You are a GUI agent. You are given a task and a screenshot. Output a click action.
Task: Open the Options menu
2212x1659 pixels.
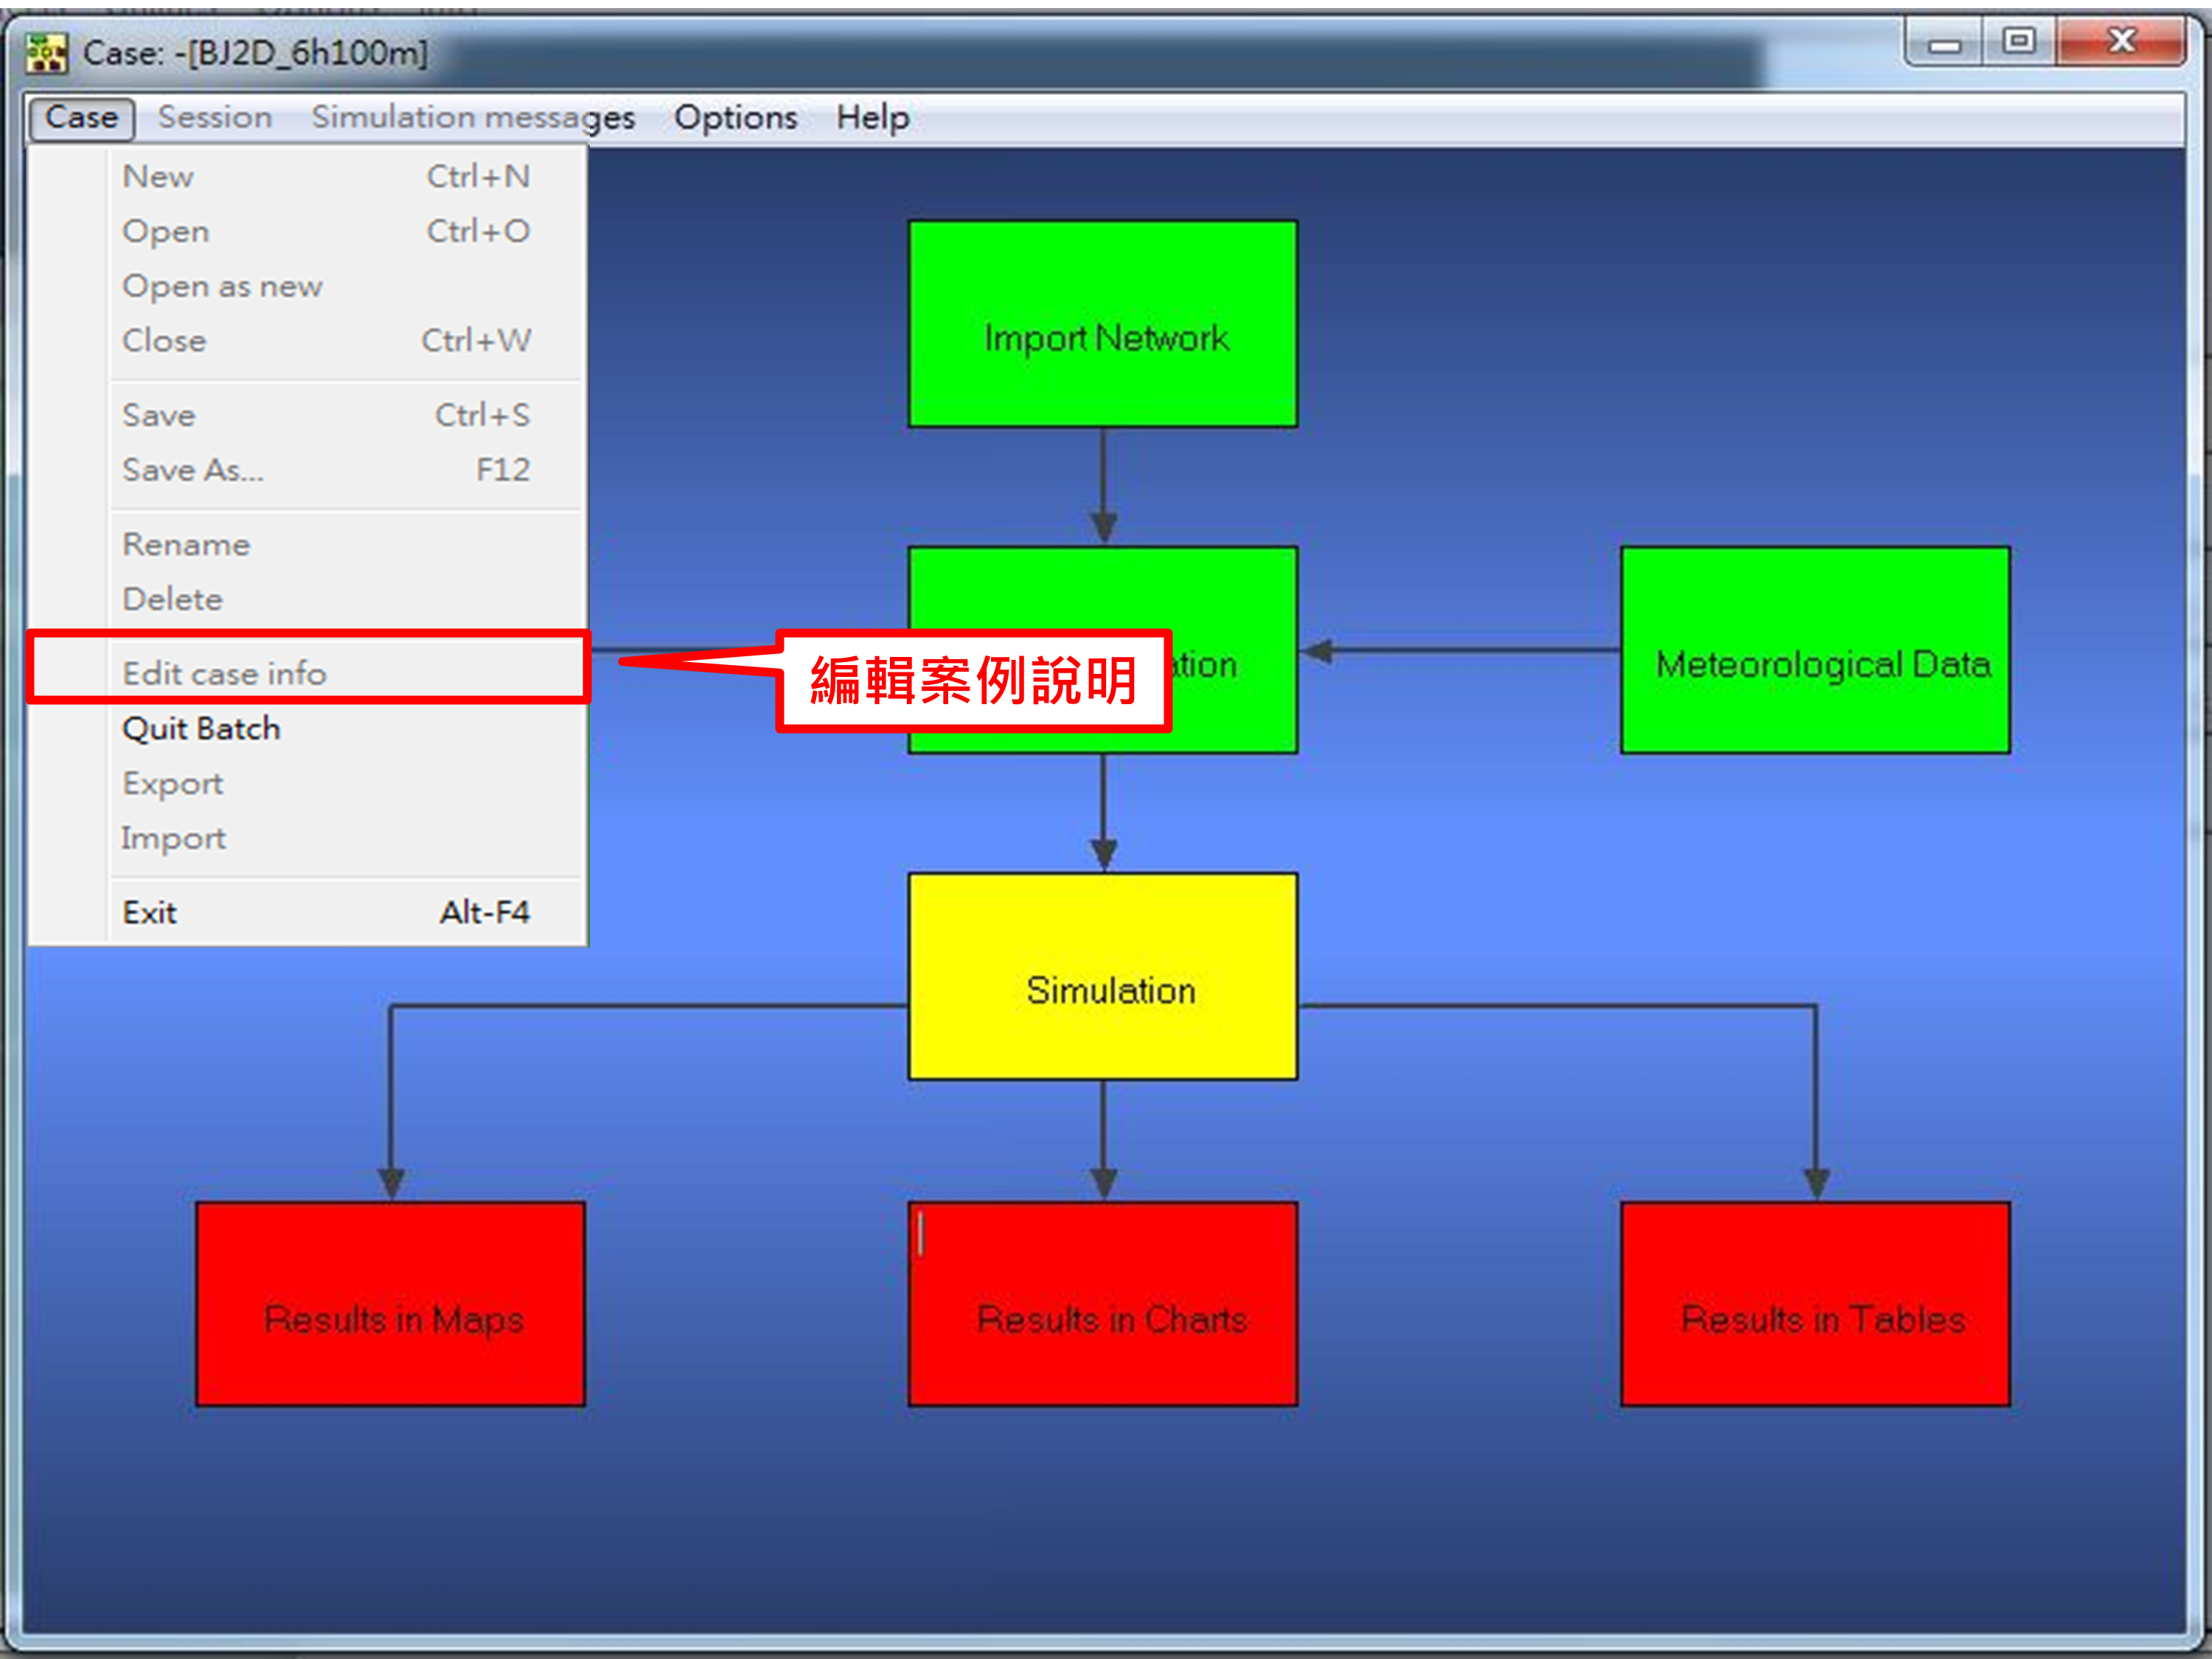[x=736, y=118]
